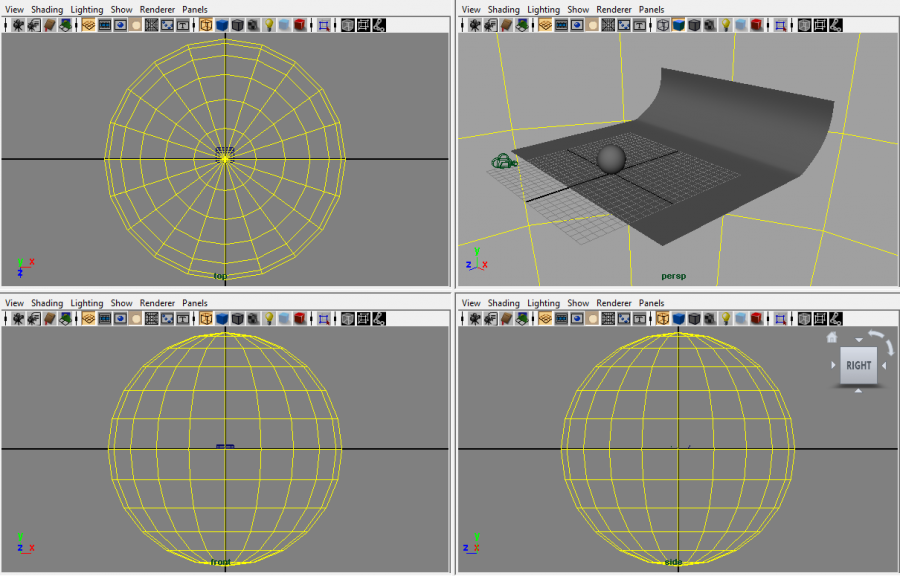This screenshot has height=576, width=900.
Task: Enable wireframe display in side view toolbar
Action: point(663,319)
